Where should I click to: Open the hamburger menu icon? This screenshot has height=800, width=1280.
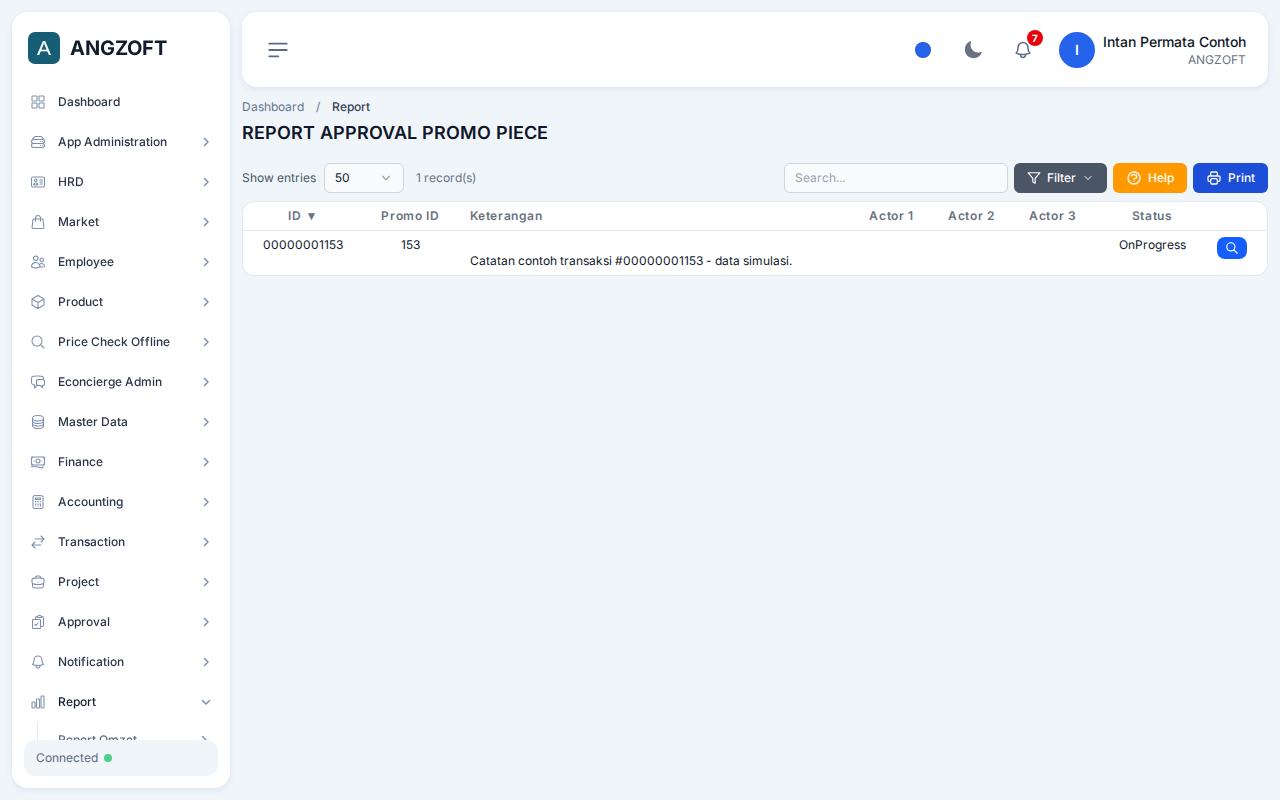[278, 50]
